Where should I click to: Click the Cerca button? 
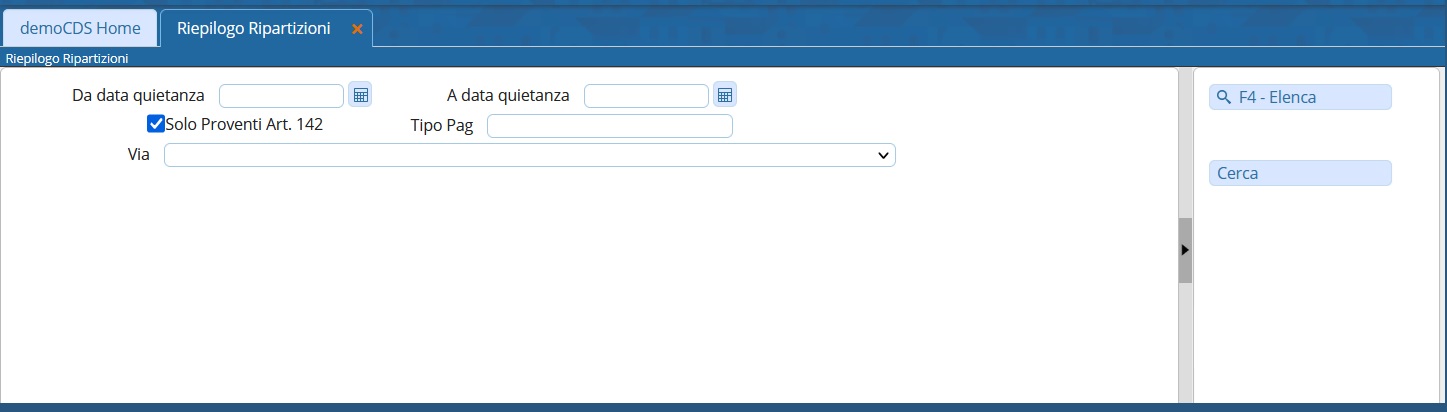click(1300, 173)
